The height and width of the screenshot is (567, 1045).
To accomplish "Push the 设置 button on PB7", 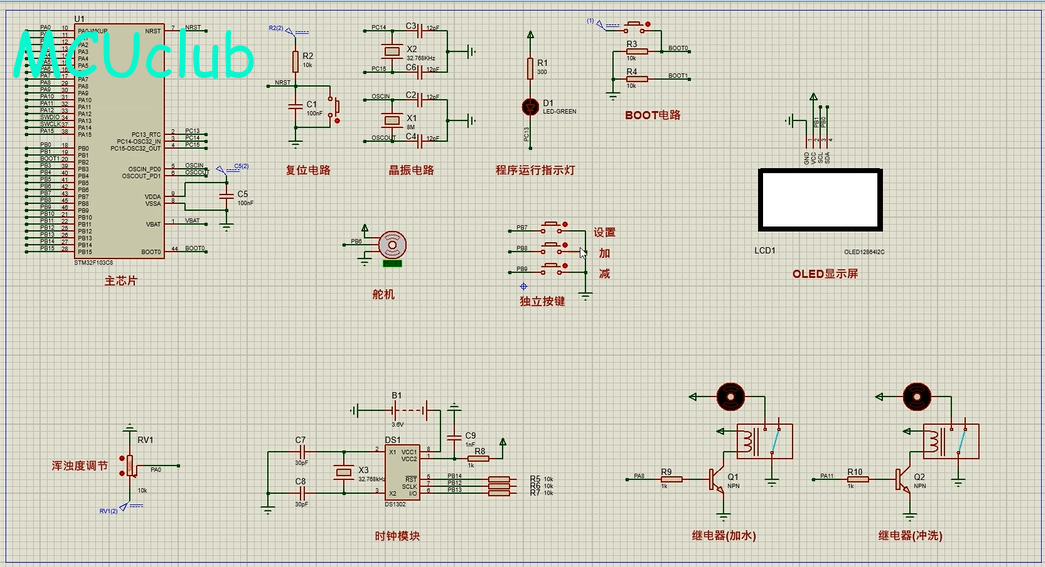I will coord(552,227).
